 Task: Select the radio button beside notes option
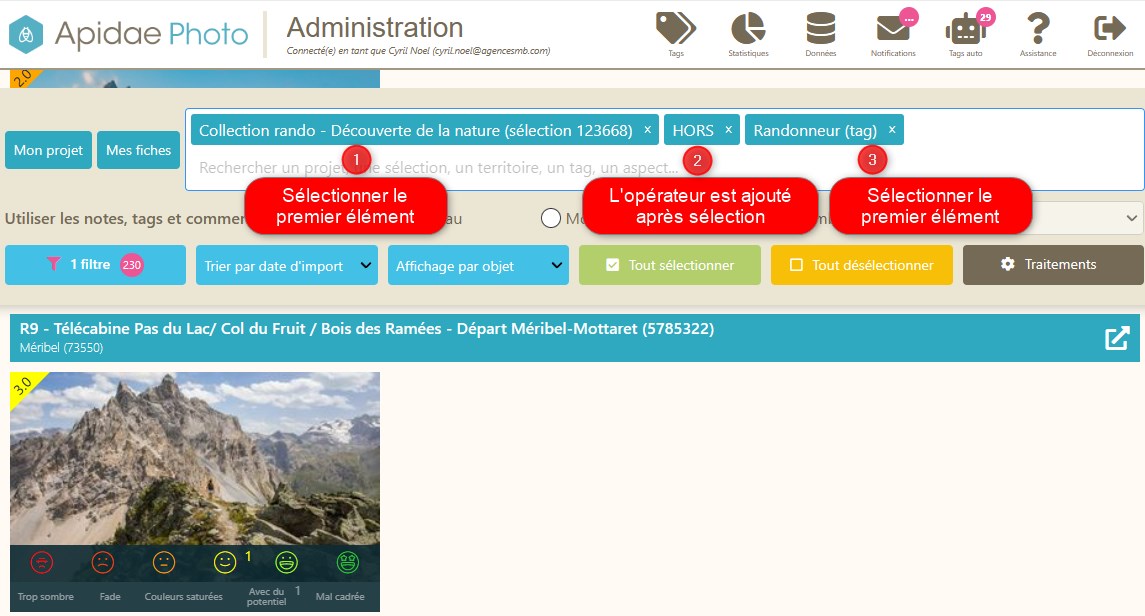pyautogui.click(x=551, y=218)
